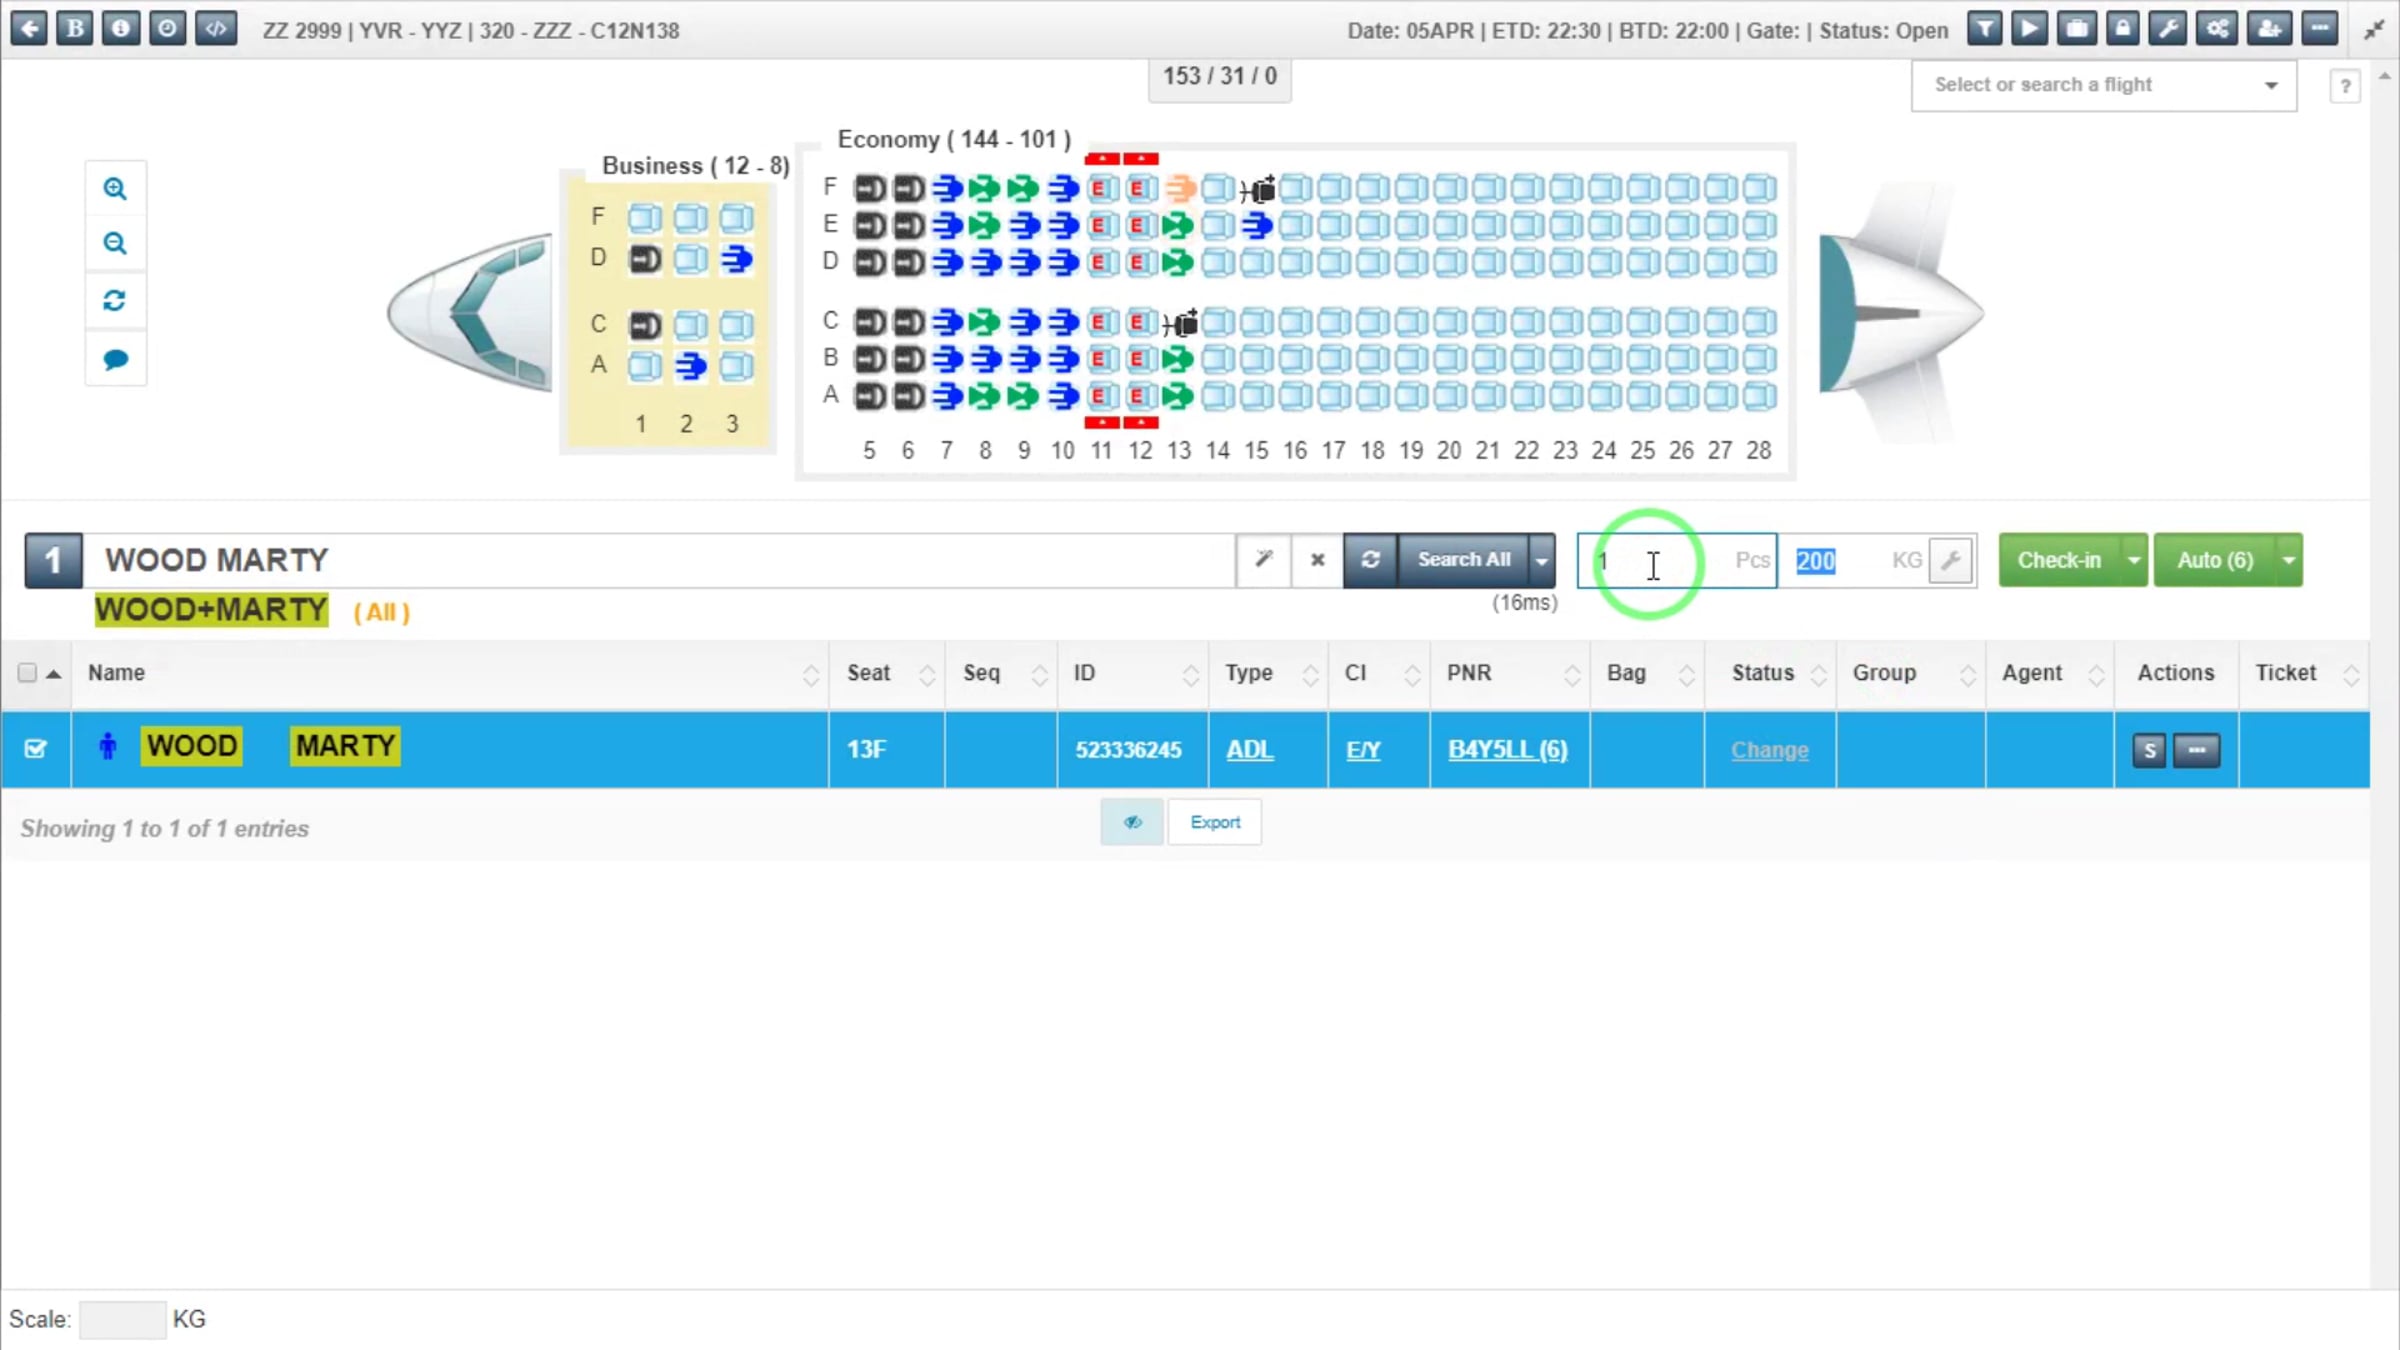
Task: Open the filter funnel icon
Action: 1985,29
